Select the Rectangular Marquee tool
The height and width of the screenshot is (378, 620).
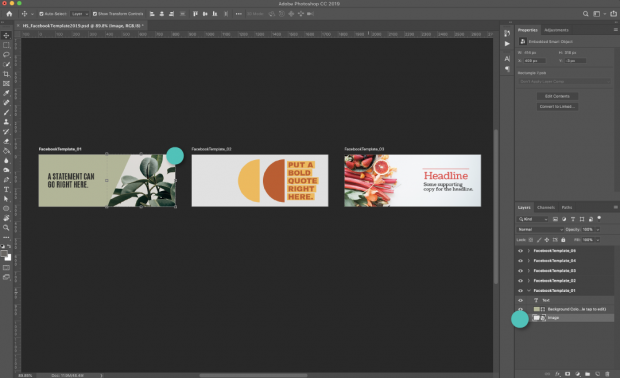(x=6, y=45)
